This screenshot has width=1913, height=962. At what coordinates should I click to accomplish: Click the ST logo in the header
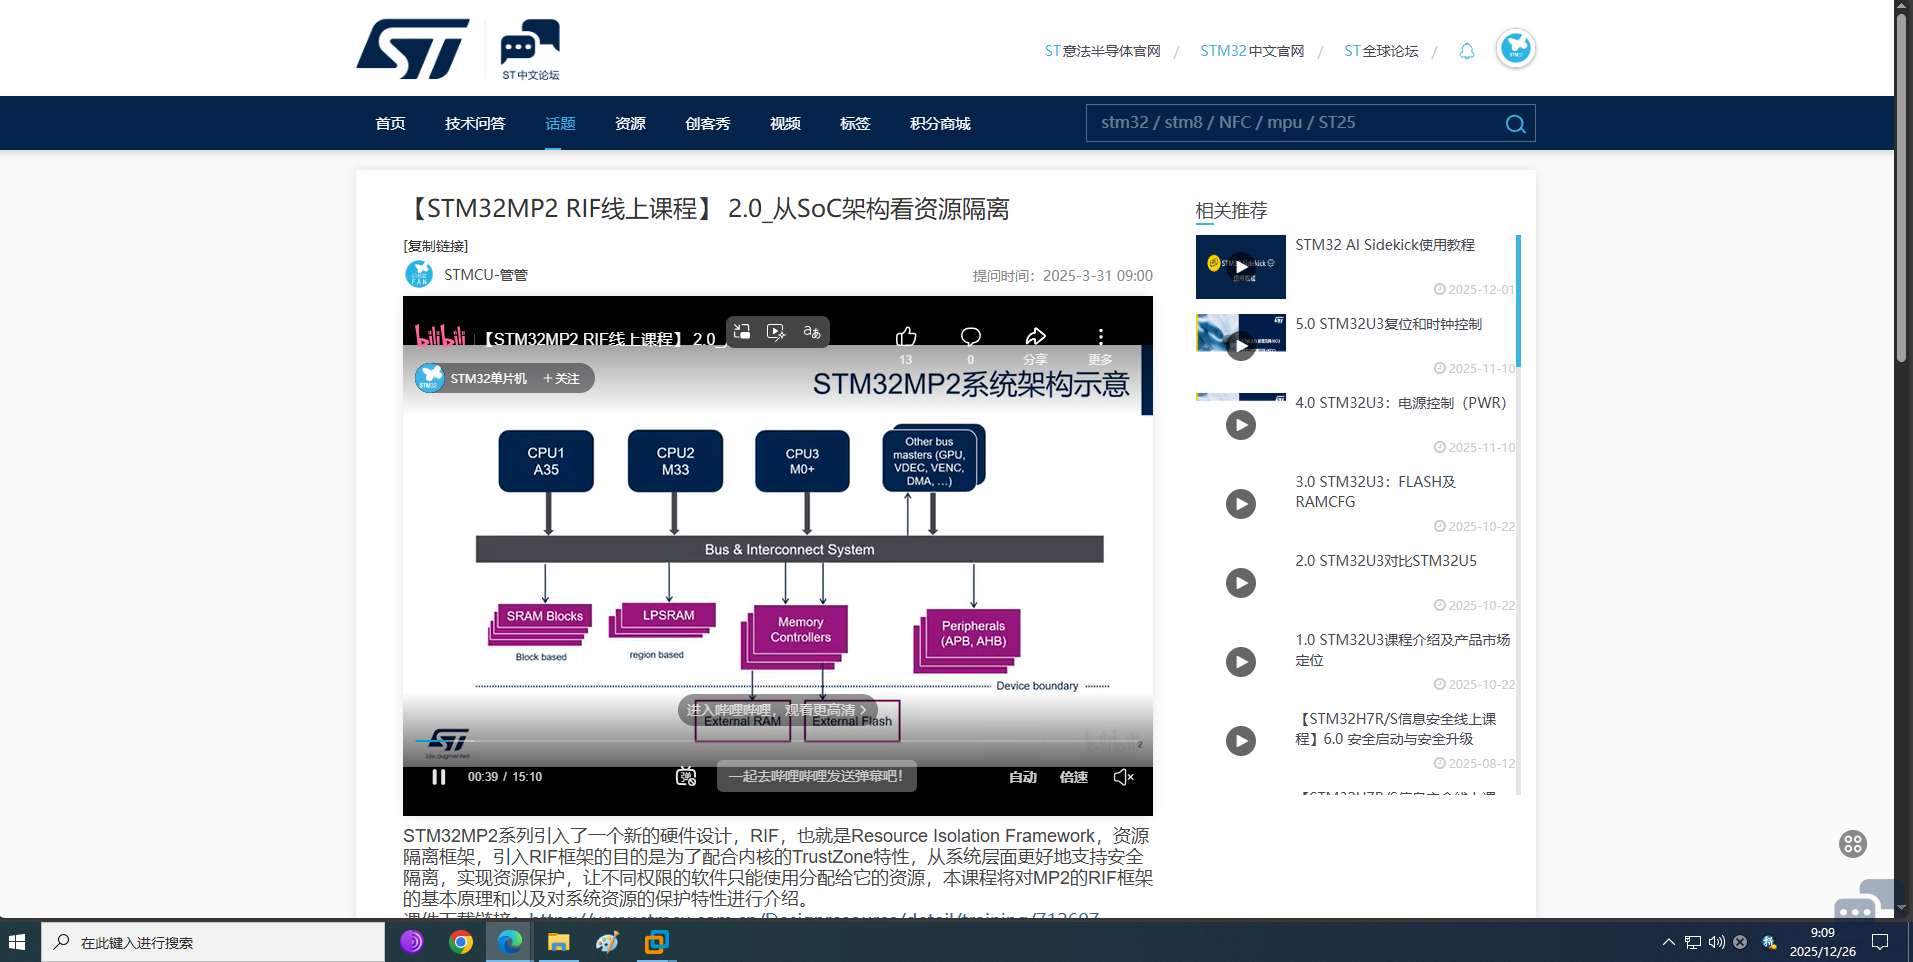[x=413, y=48]
